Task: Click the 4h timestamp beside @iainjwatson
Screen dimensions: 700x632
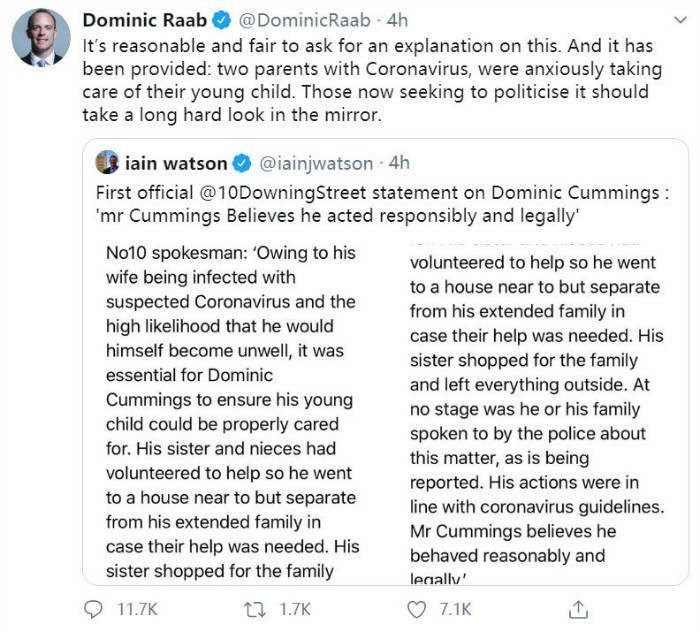Action: click(x=399, y=163)
